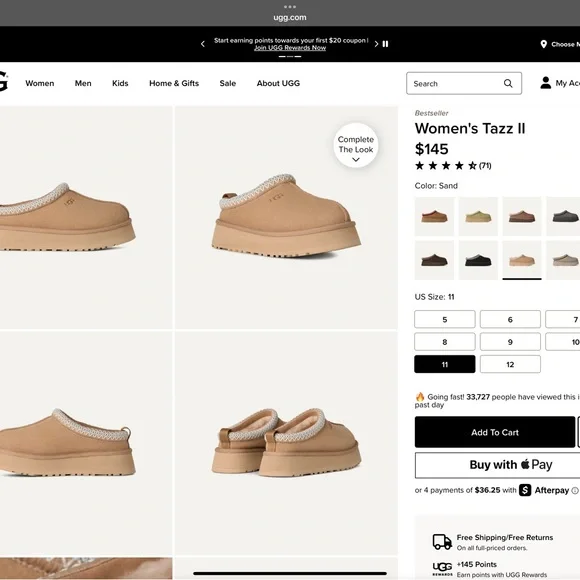Screen dimensions: 580x580
Task: Select the chestnut brown color swatch
Action: click(x=434, y=216)
